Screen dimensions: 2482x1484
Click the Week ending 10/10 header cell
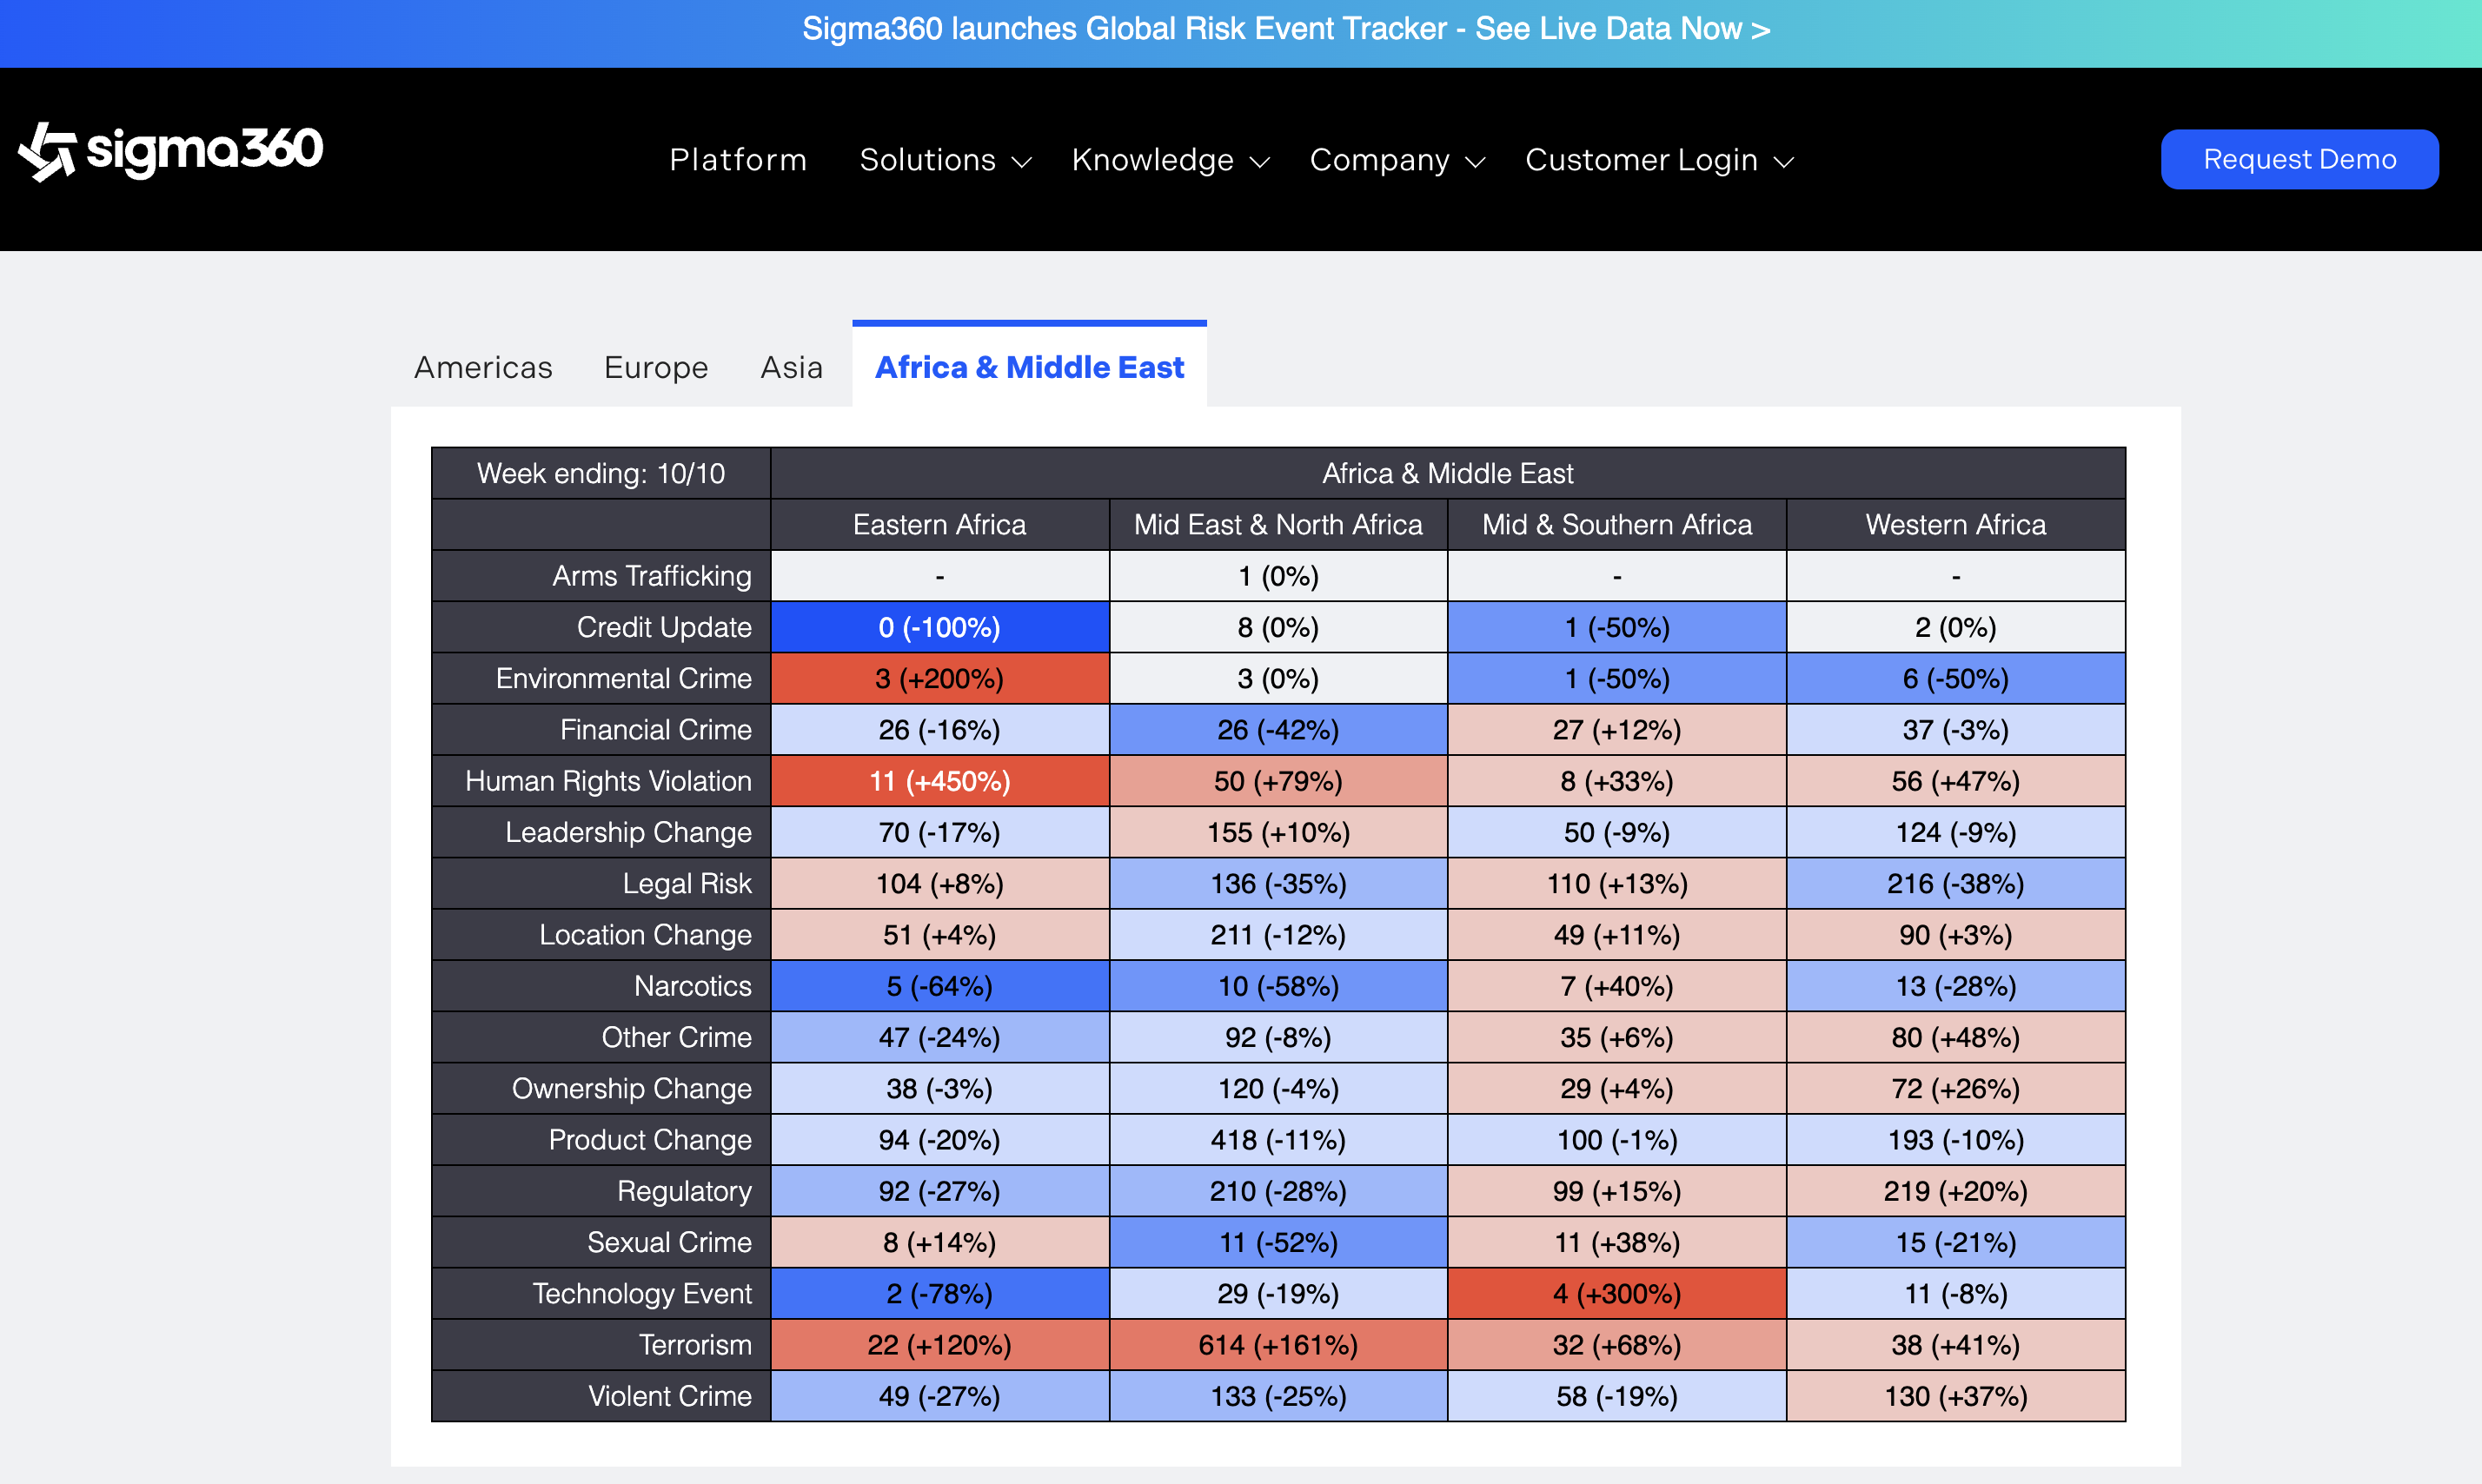[x=601, y=473]
